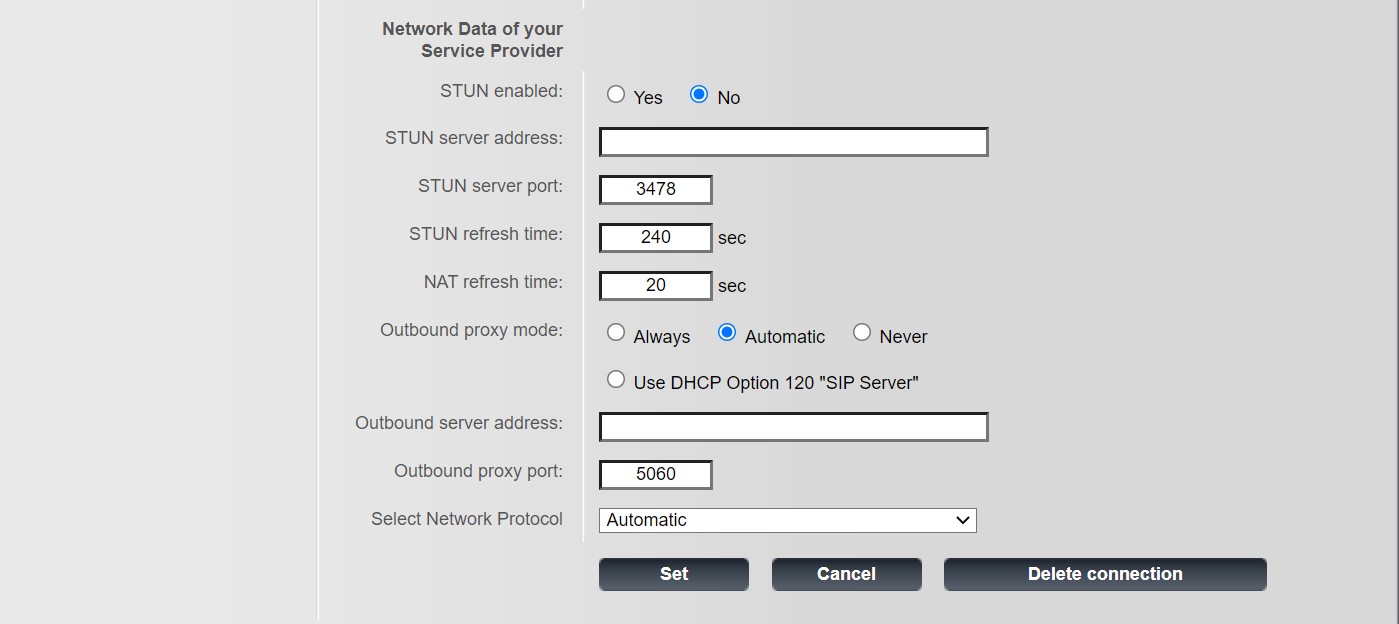The image size is (1399, 624).
Task: Enable Use DHCP Option 120 "SIP Server"
Action: [616, 380]
